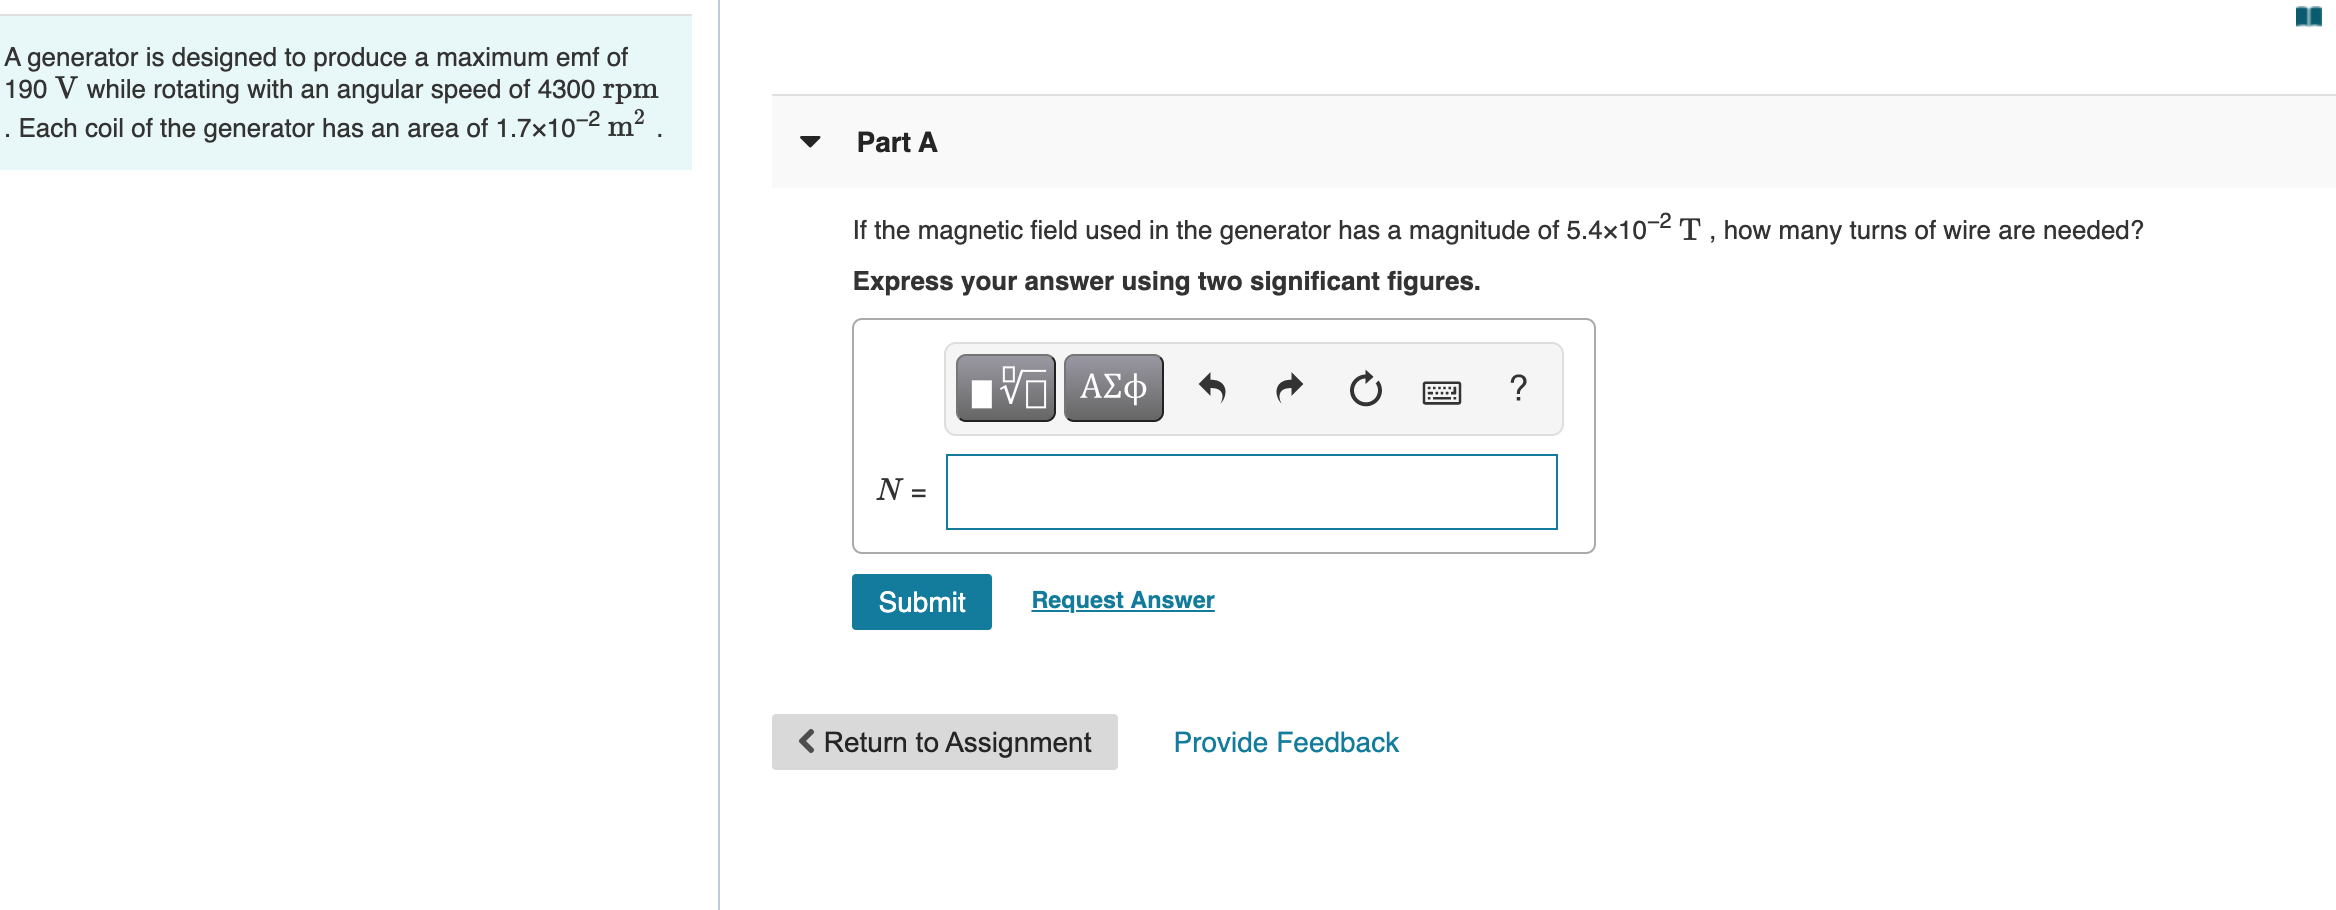
Task: Switch focus to Part A heading
Action: pyautogui.click(x=895, y=142)
